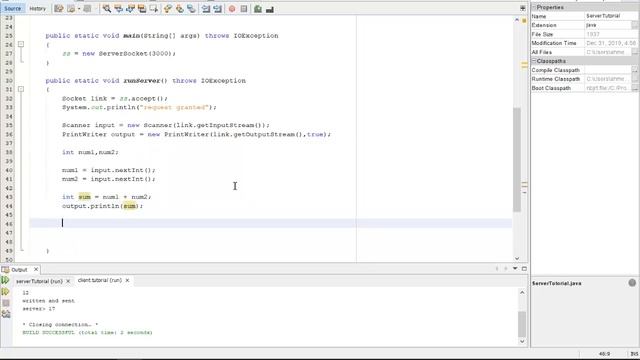Comment the selected code lines
640x360 pixels.
(x=258, y=9)
